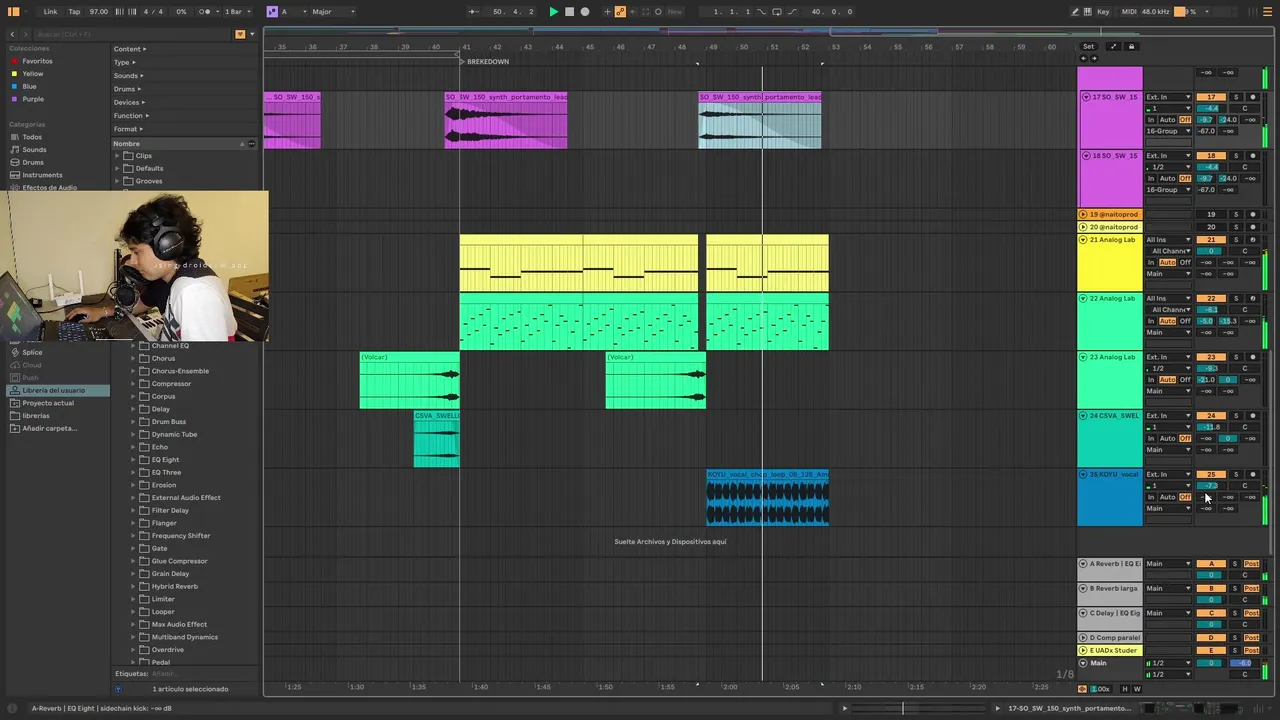Viewport: 1280px width, 720px height.
Task: Set track 17 monitor to In
Action: (x=1151, y=120)
